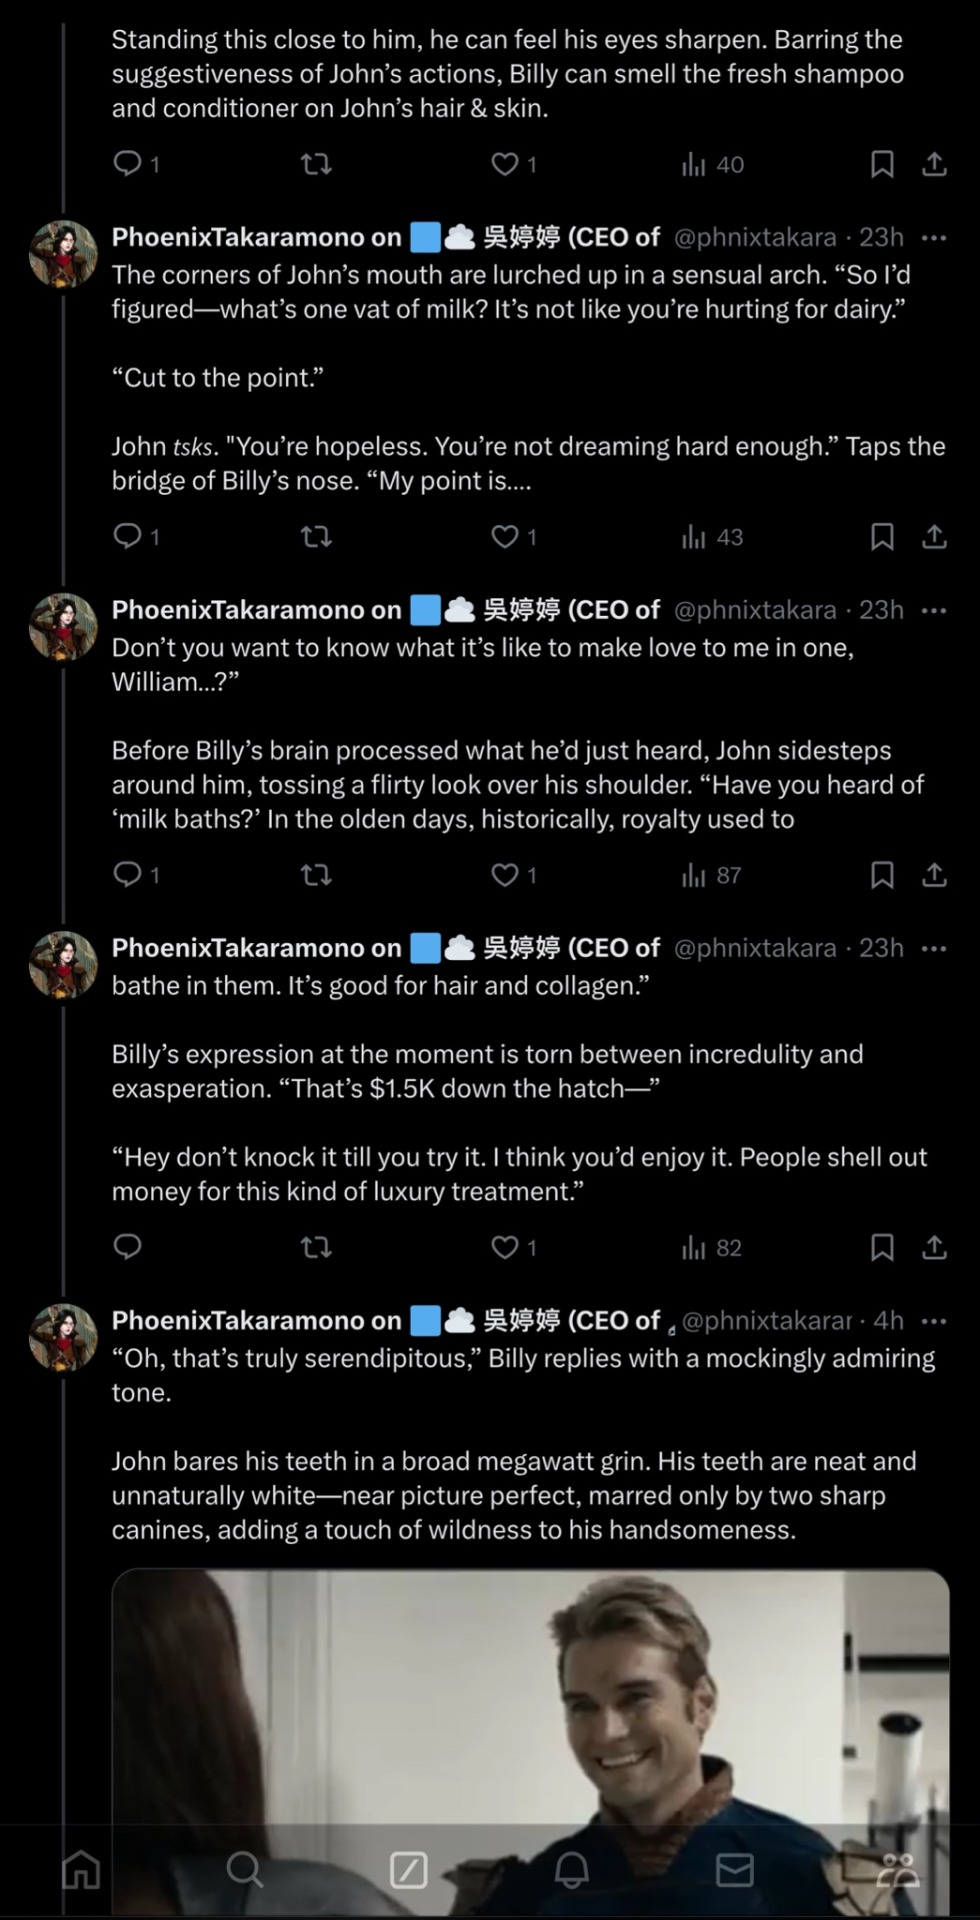Go to the Home tab
The width and height of the screenshot is (980, 1920).
click(81, 1869)
